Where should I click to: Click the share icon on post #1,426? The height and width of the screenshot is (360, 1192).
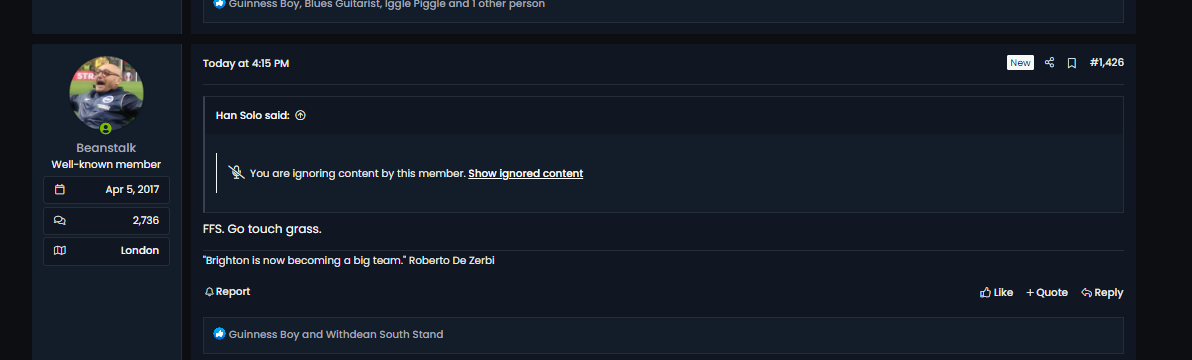coord(1049,63)
